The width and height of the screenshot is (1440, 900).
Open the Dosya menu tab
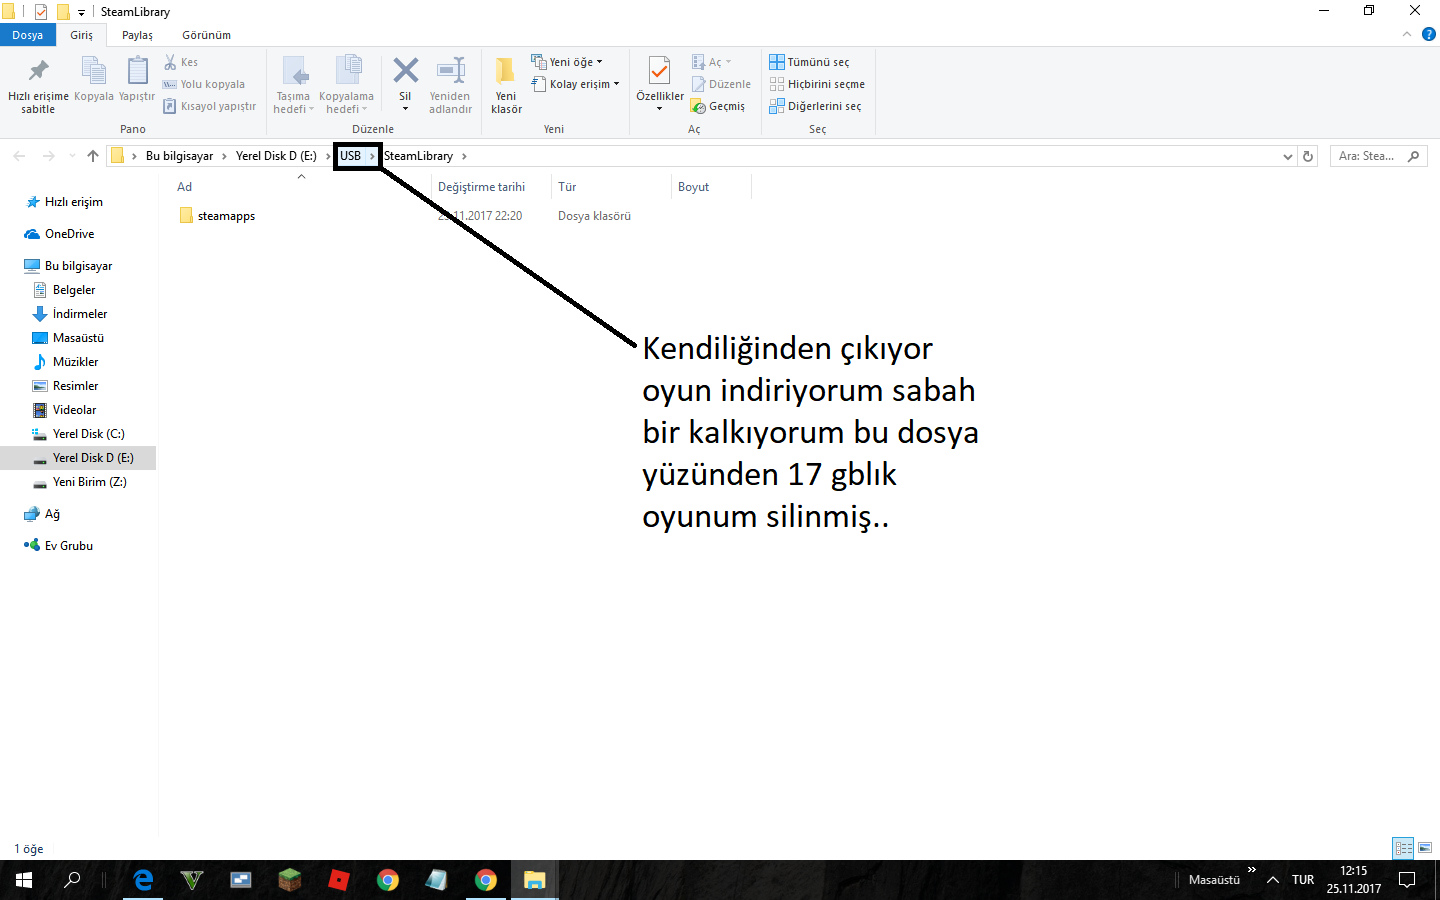click(28, 35)
